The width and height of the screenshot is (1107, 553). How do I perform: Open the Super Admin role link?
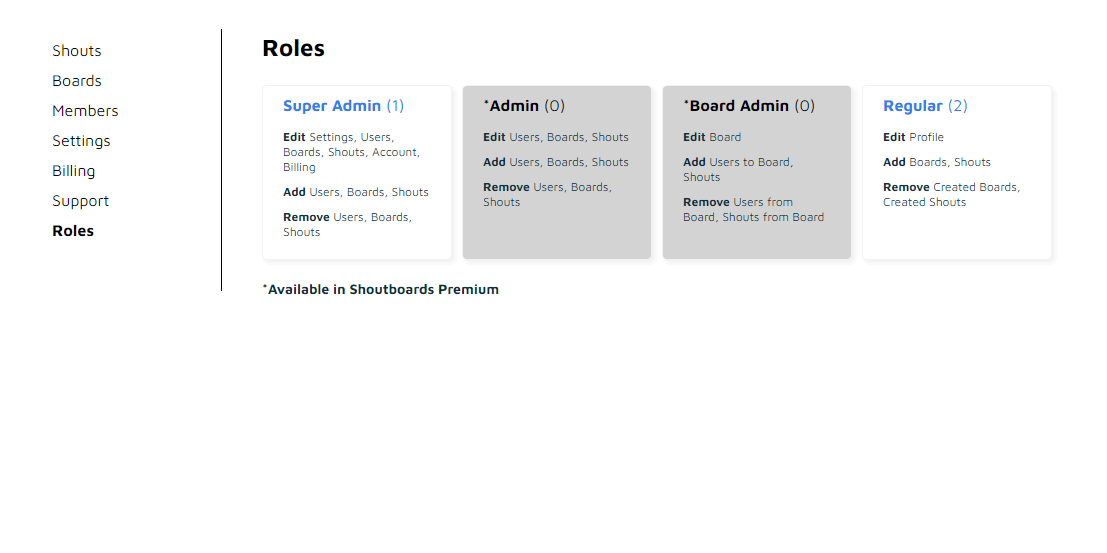coord(332,106)
